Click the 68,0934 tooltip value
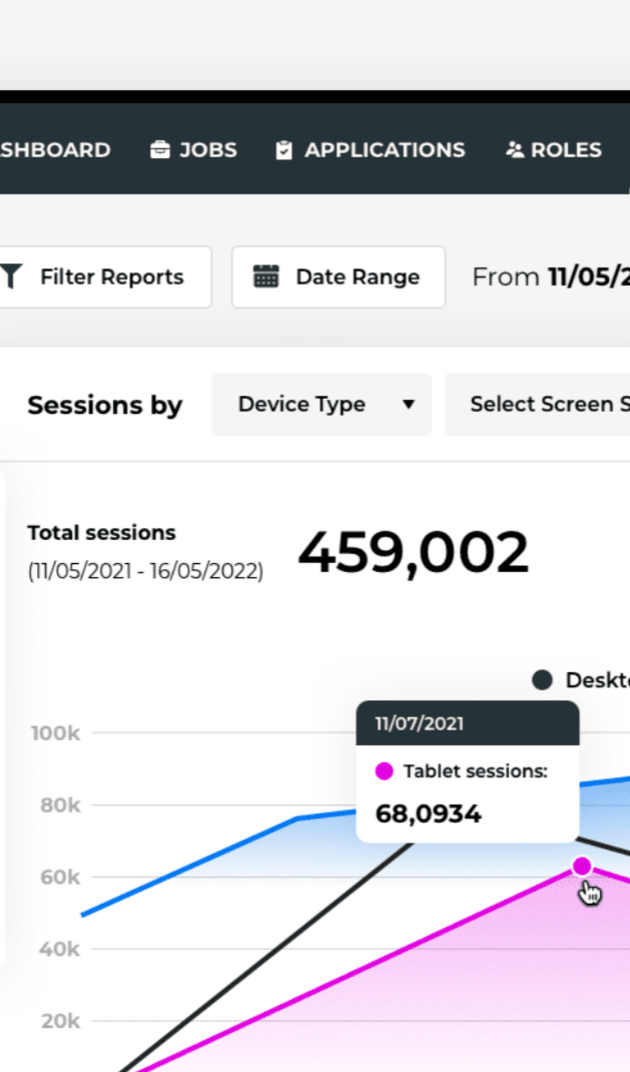Screen dimensions: 630x1072 429,814
